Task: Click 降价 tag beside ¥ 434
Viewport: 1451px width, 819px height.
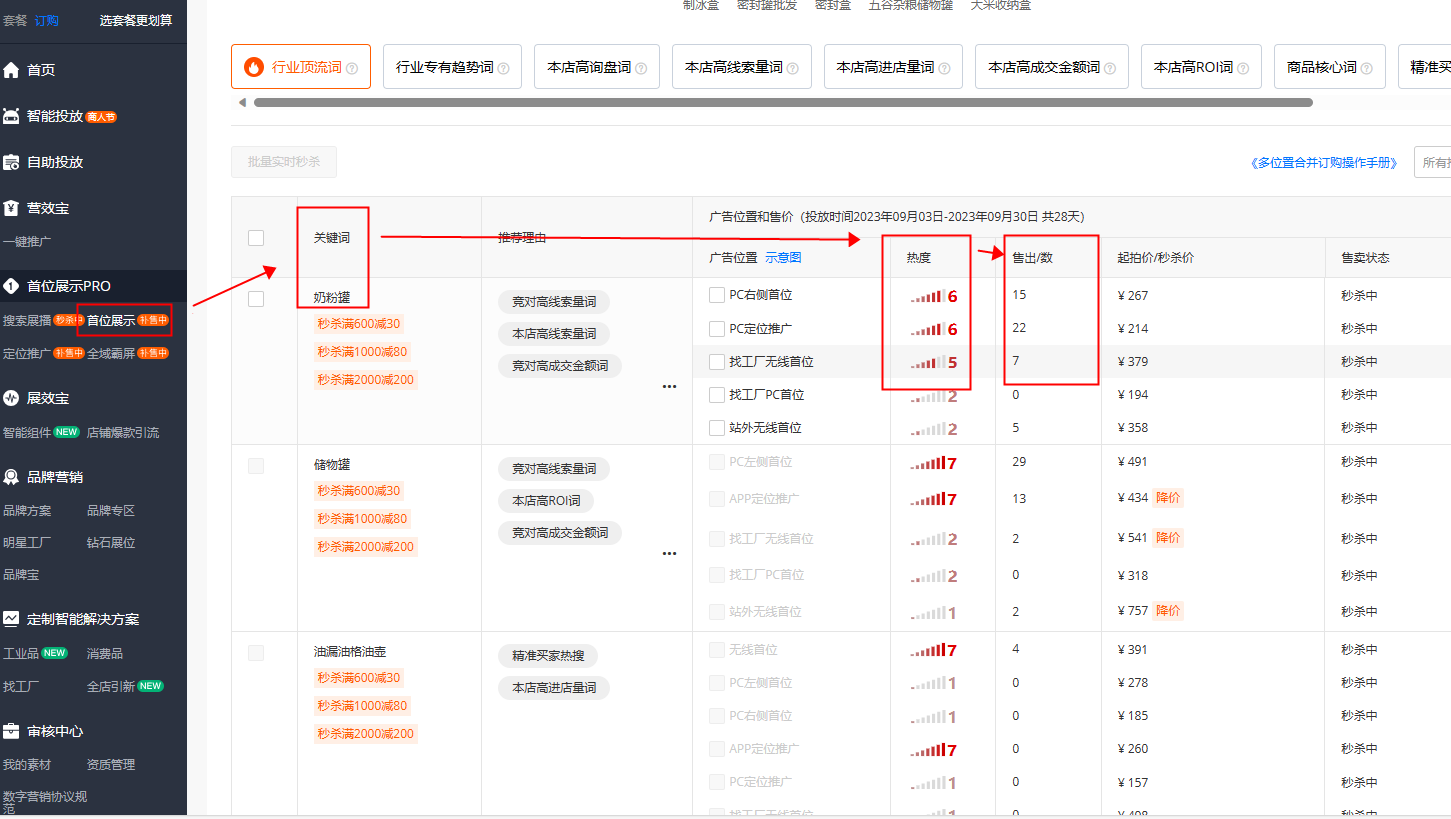Action: (x=1168, y=498)
